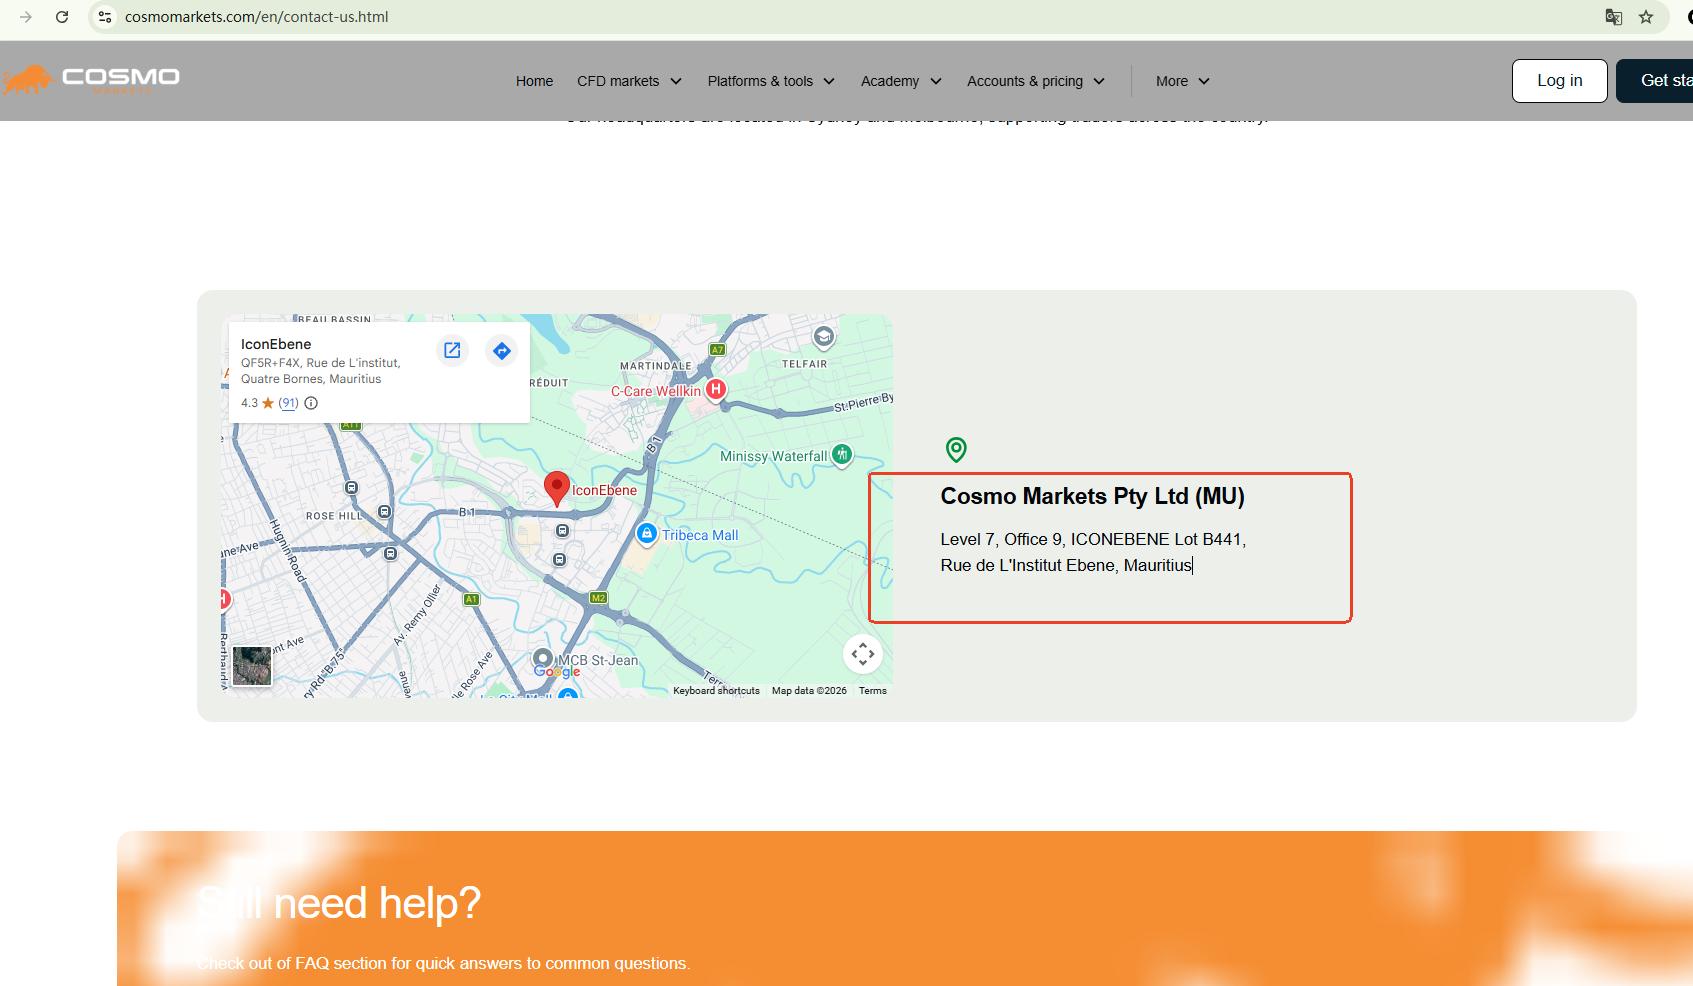This screenshot has width=1693, height=986.
Task: Open the 91 reviews link
Action: click(x=288, y=403)
